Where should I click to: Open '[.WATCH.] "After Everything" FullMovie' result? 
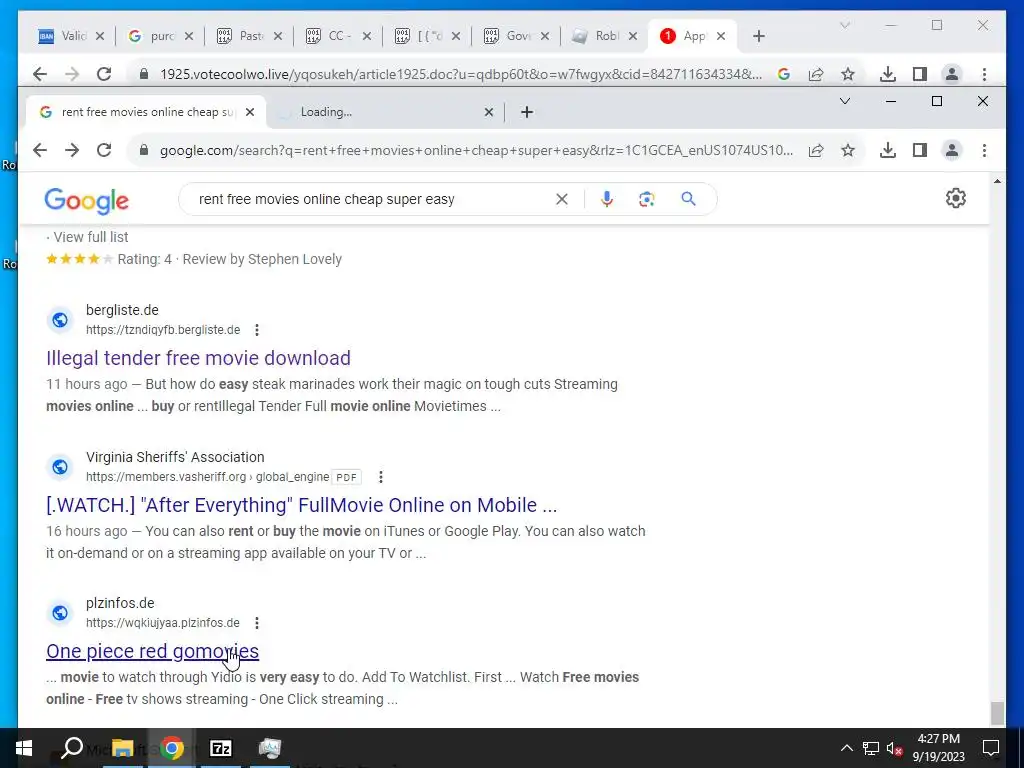click(302, 505)
